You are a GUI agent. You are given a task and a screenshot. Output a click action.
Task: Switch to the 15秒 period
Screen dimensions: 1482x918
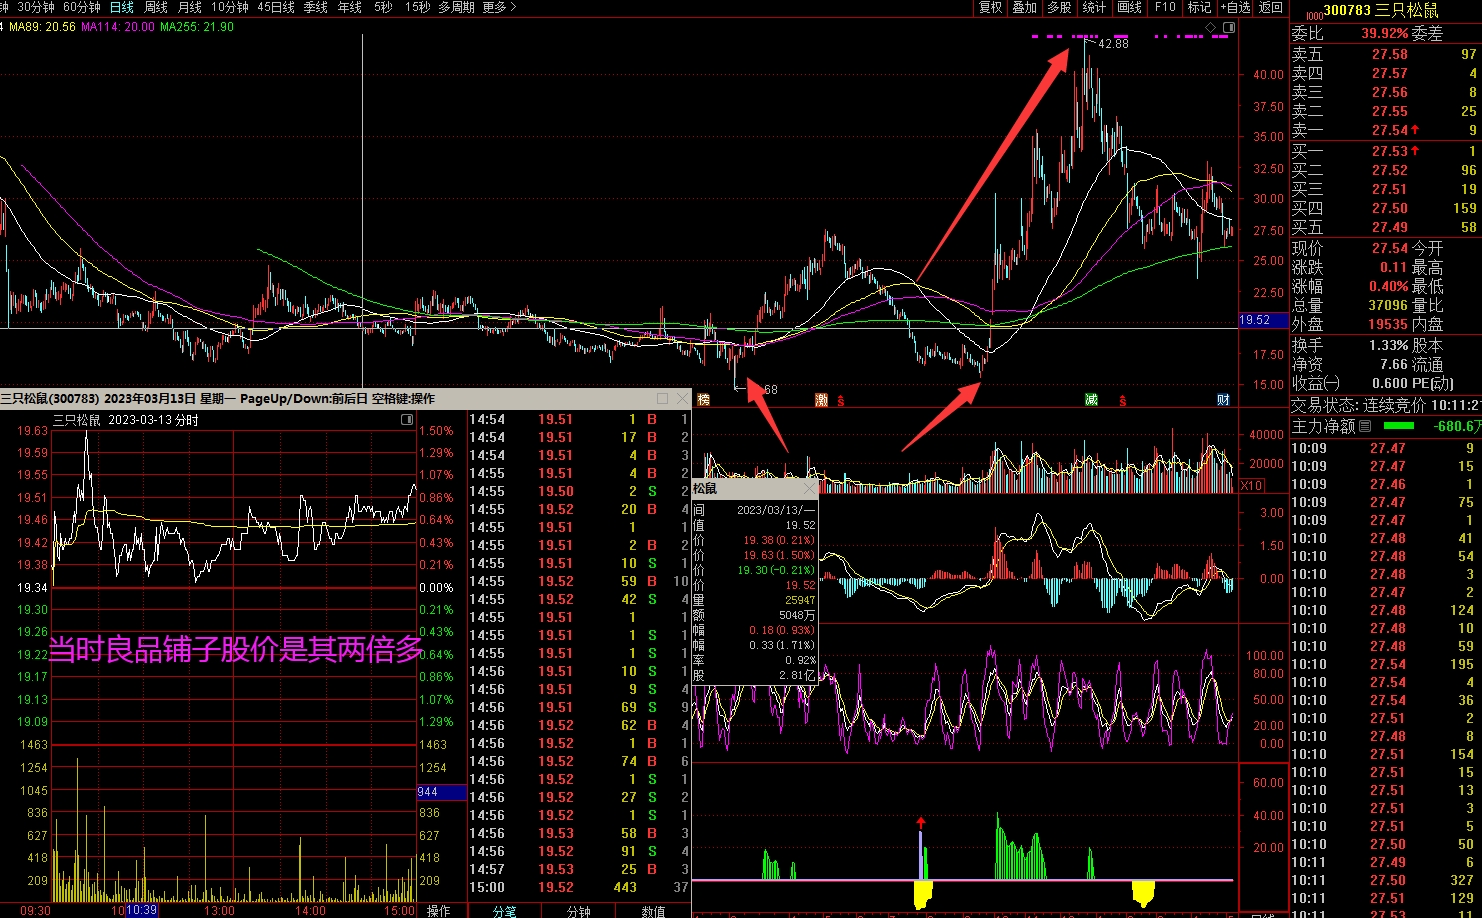click(418, 7)
